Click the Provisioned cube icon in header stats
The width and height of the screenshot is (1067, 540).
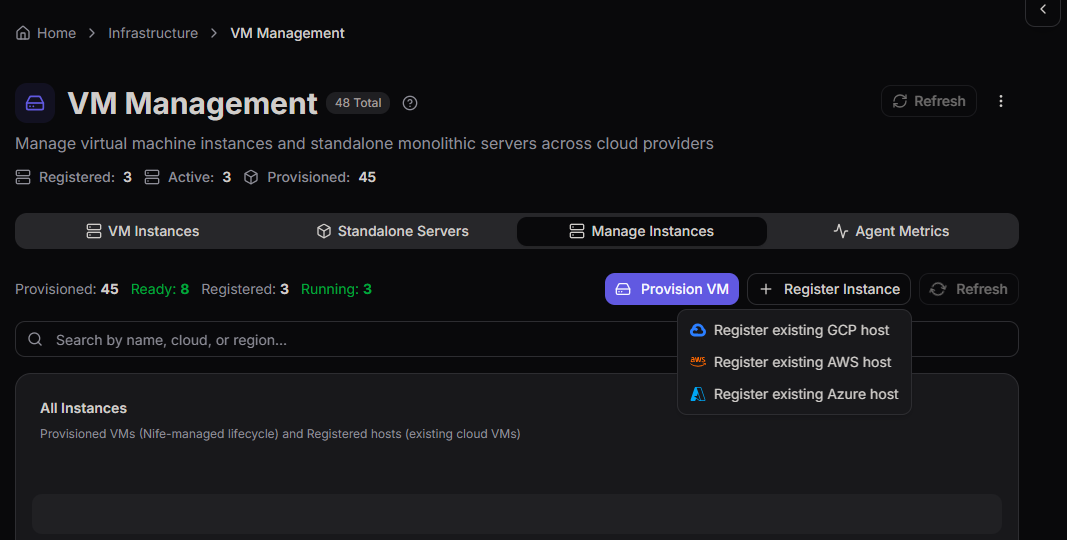pos(251,177)
